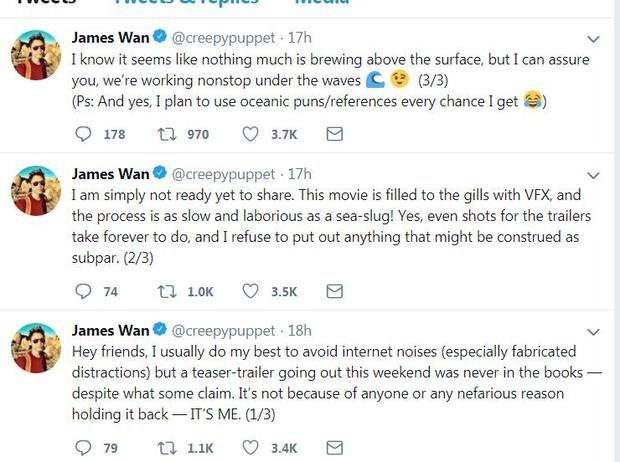
Task: Retweet the (2/3) VFX tweet
Action: 166,291
